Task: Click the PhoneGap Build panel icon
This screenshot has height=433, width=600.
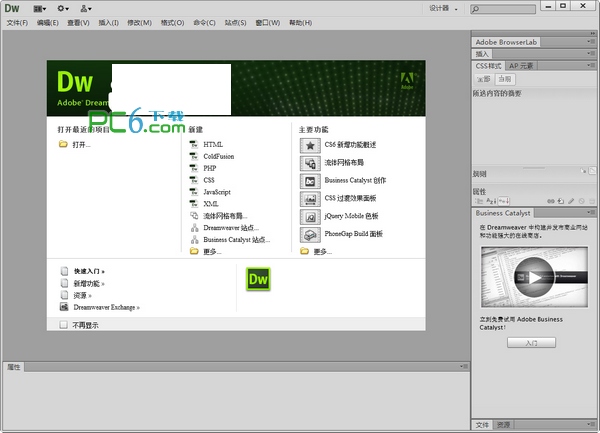Action: [x=310, y=234]
